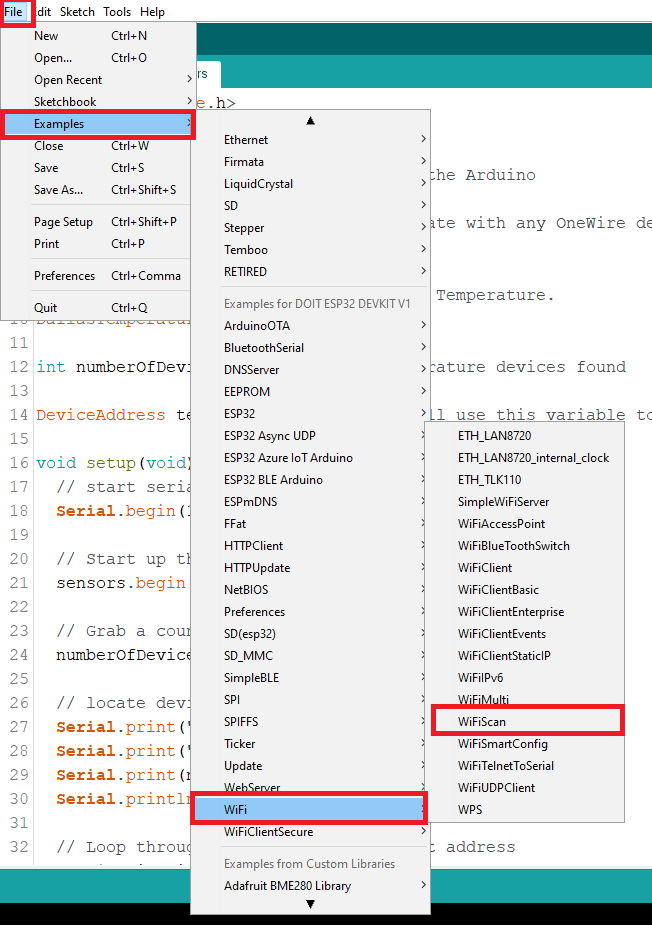This screenshot has height=929, width=652.
Task: Open ETH_LAN8720 example
Action: point(525,435)
